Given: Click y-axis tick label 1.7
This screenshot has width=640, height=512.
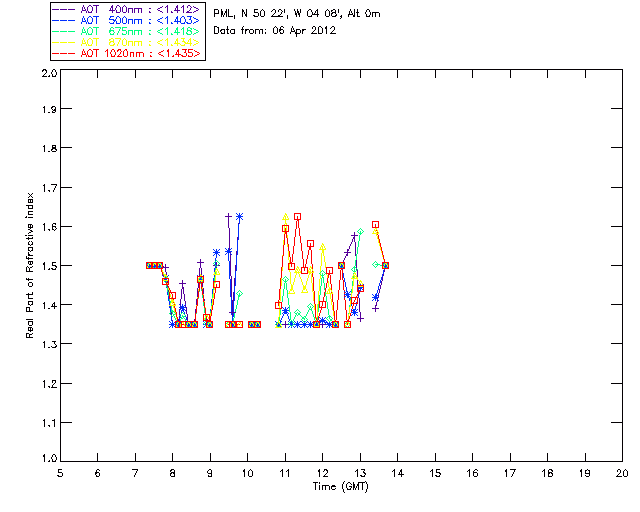Looking at the screenshot, I should click(x=49, y=188).
